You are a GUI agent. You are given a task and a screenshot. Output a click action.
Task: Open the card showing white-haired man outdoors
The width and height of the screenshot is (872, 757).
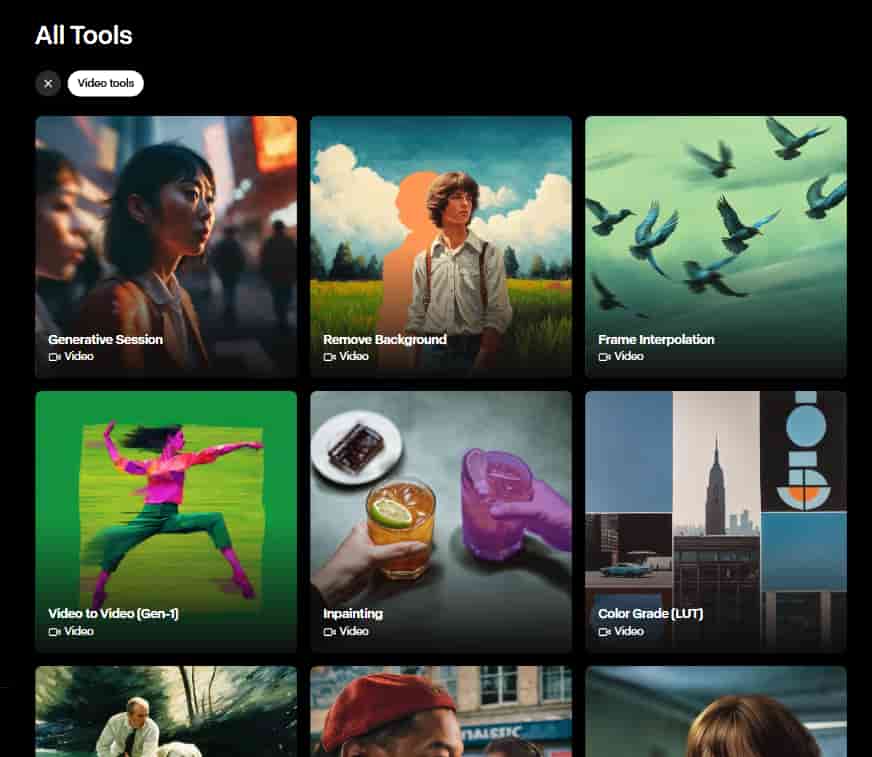[x=166, y=711]
